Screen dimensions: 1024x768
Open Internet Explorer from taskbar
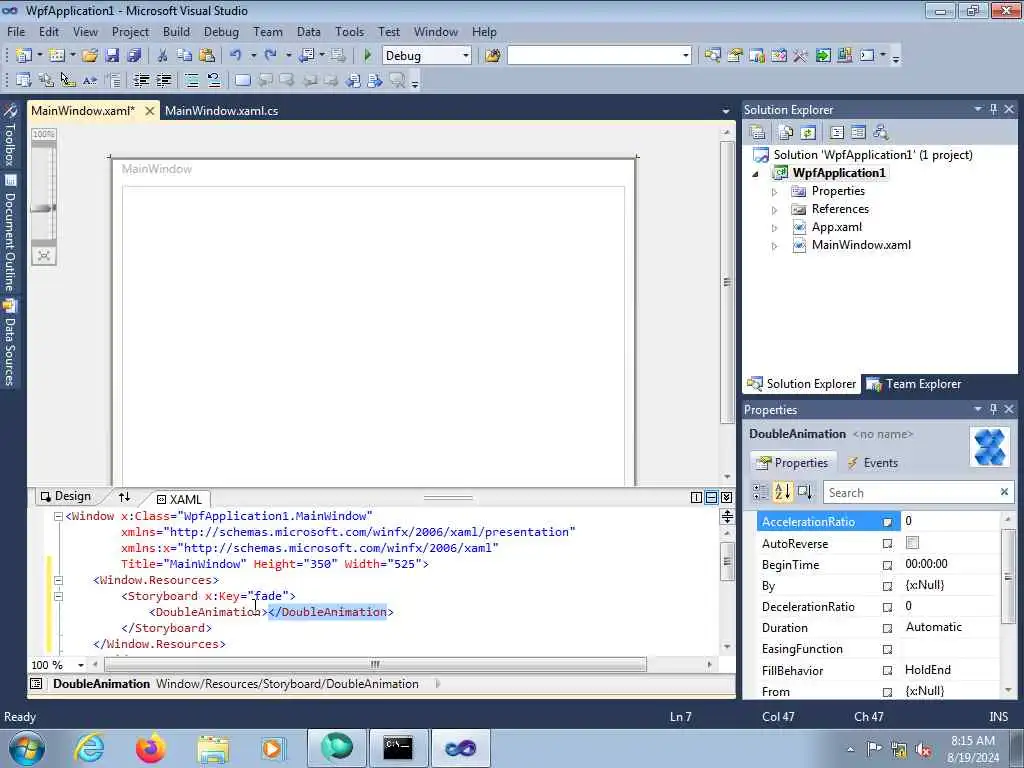pyautogui.click(x=89, y=748)
